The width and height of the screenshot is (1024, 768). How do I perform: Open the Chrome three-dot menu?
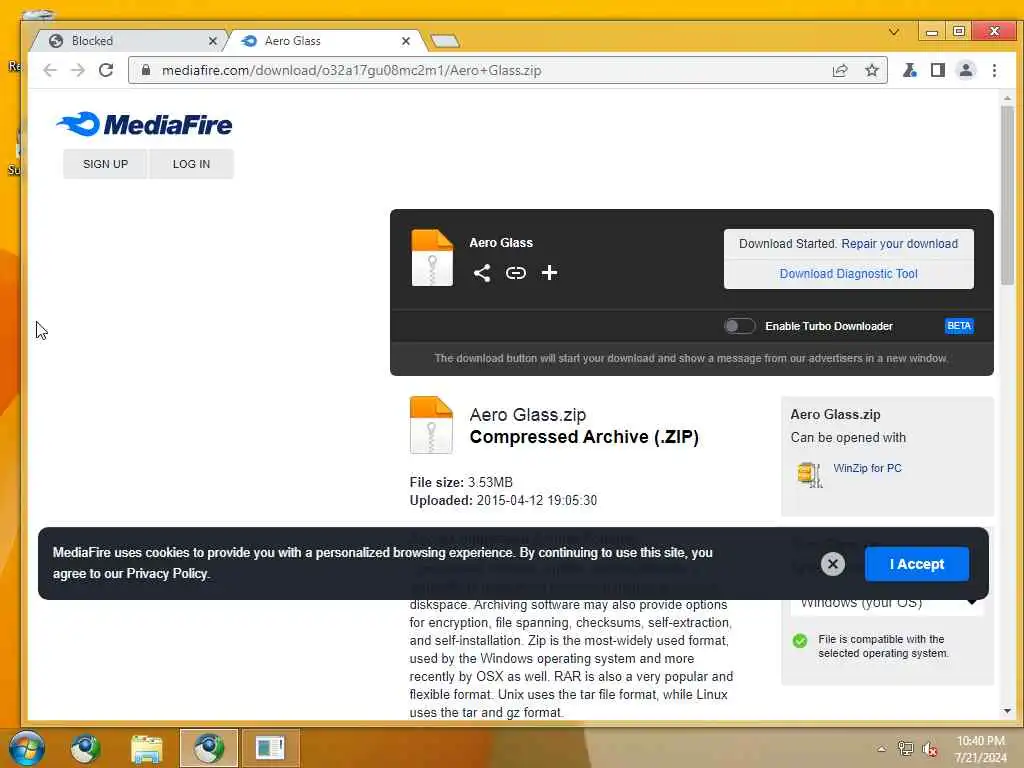[x=994, y=70]
